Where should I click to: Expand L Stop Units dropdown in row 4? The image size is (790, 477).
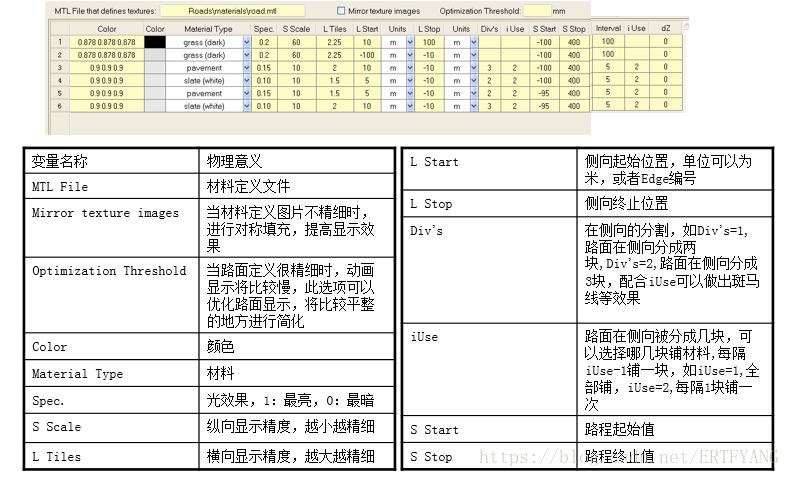click(x=474, y=80)
